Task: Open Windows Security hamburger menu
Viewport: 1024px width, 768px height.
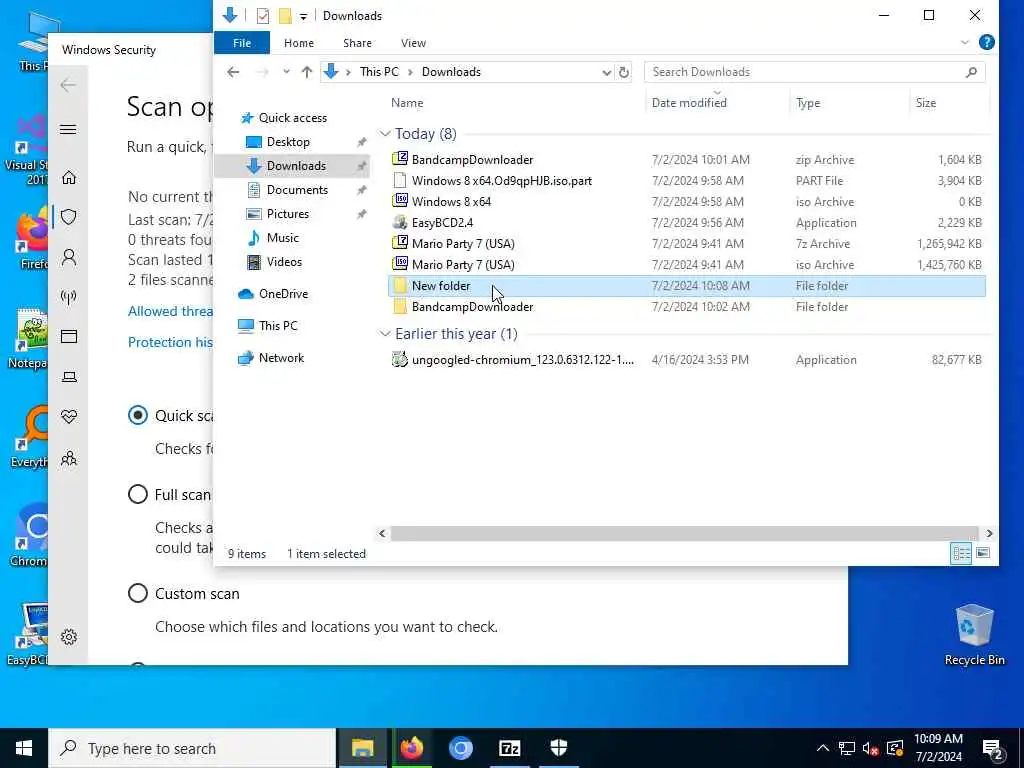Action: point(68,129)
